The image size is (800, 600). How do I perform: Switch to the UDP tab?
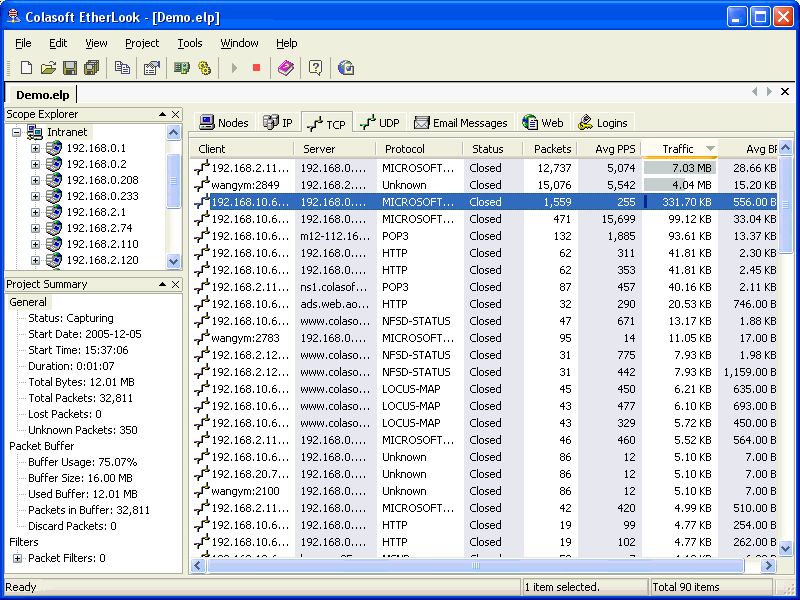pos(380,122)
